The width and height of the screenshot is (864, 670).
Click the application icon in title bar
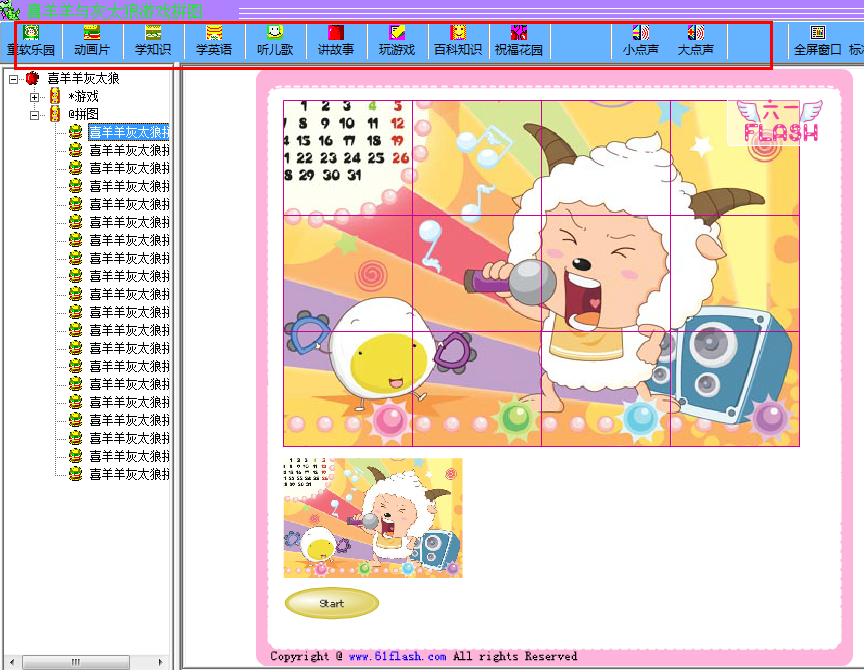[x=10, y=10]
